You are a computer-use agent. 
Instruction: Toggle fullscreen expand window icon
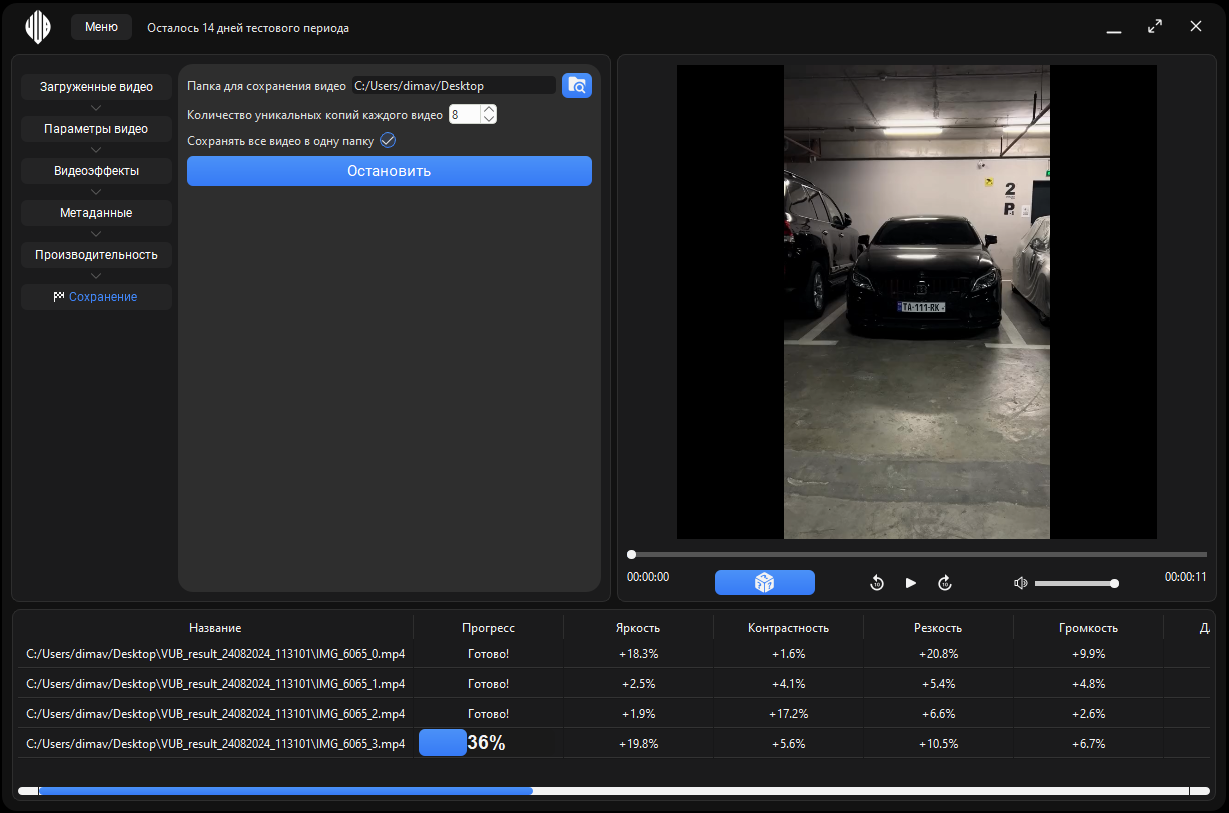[x=1155, y=27]
